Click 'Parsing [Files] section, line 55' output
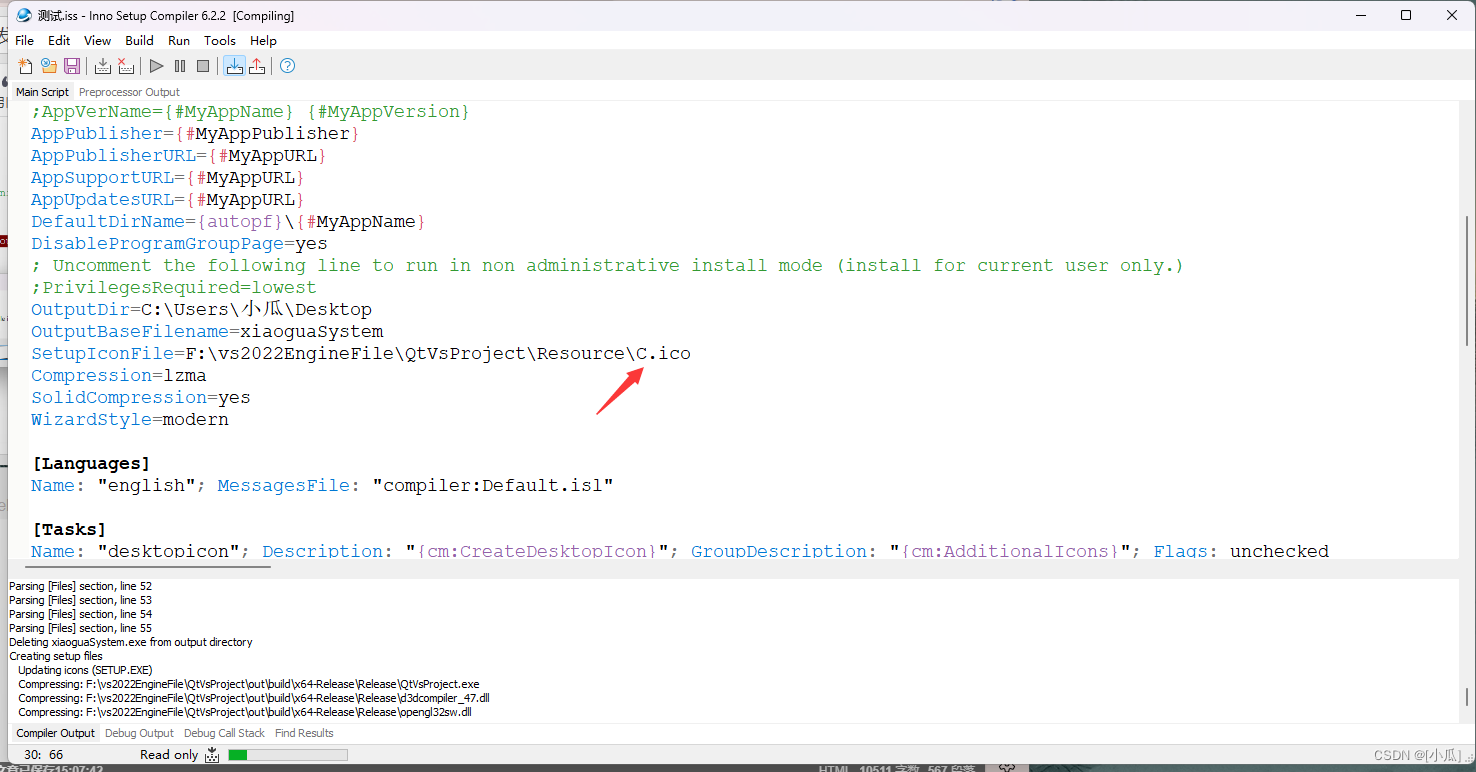 point(81,628)
